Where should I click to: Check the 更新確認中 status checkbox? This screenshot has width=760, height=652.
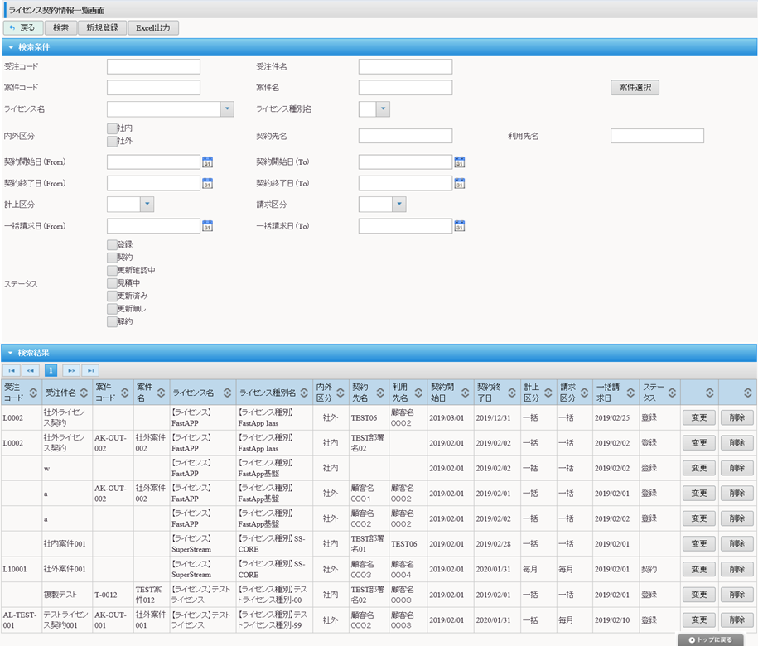tap(112, 270)
